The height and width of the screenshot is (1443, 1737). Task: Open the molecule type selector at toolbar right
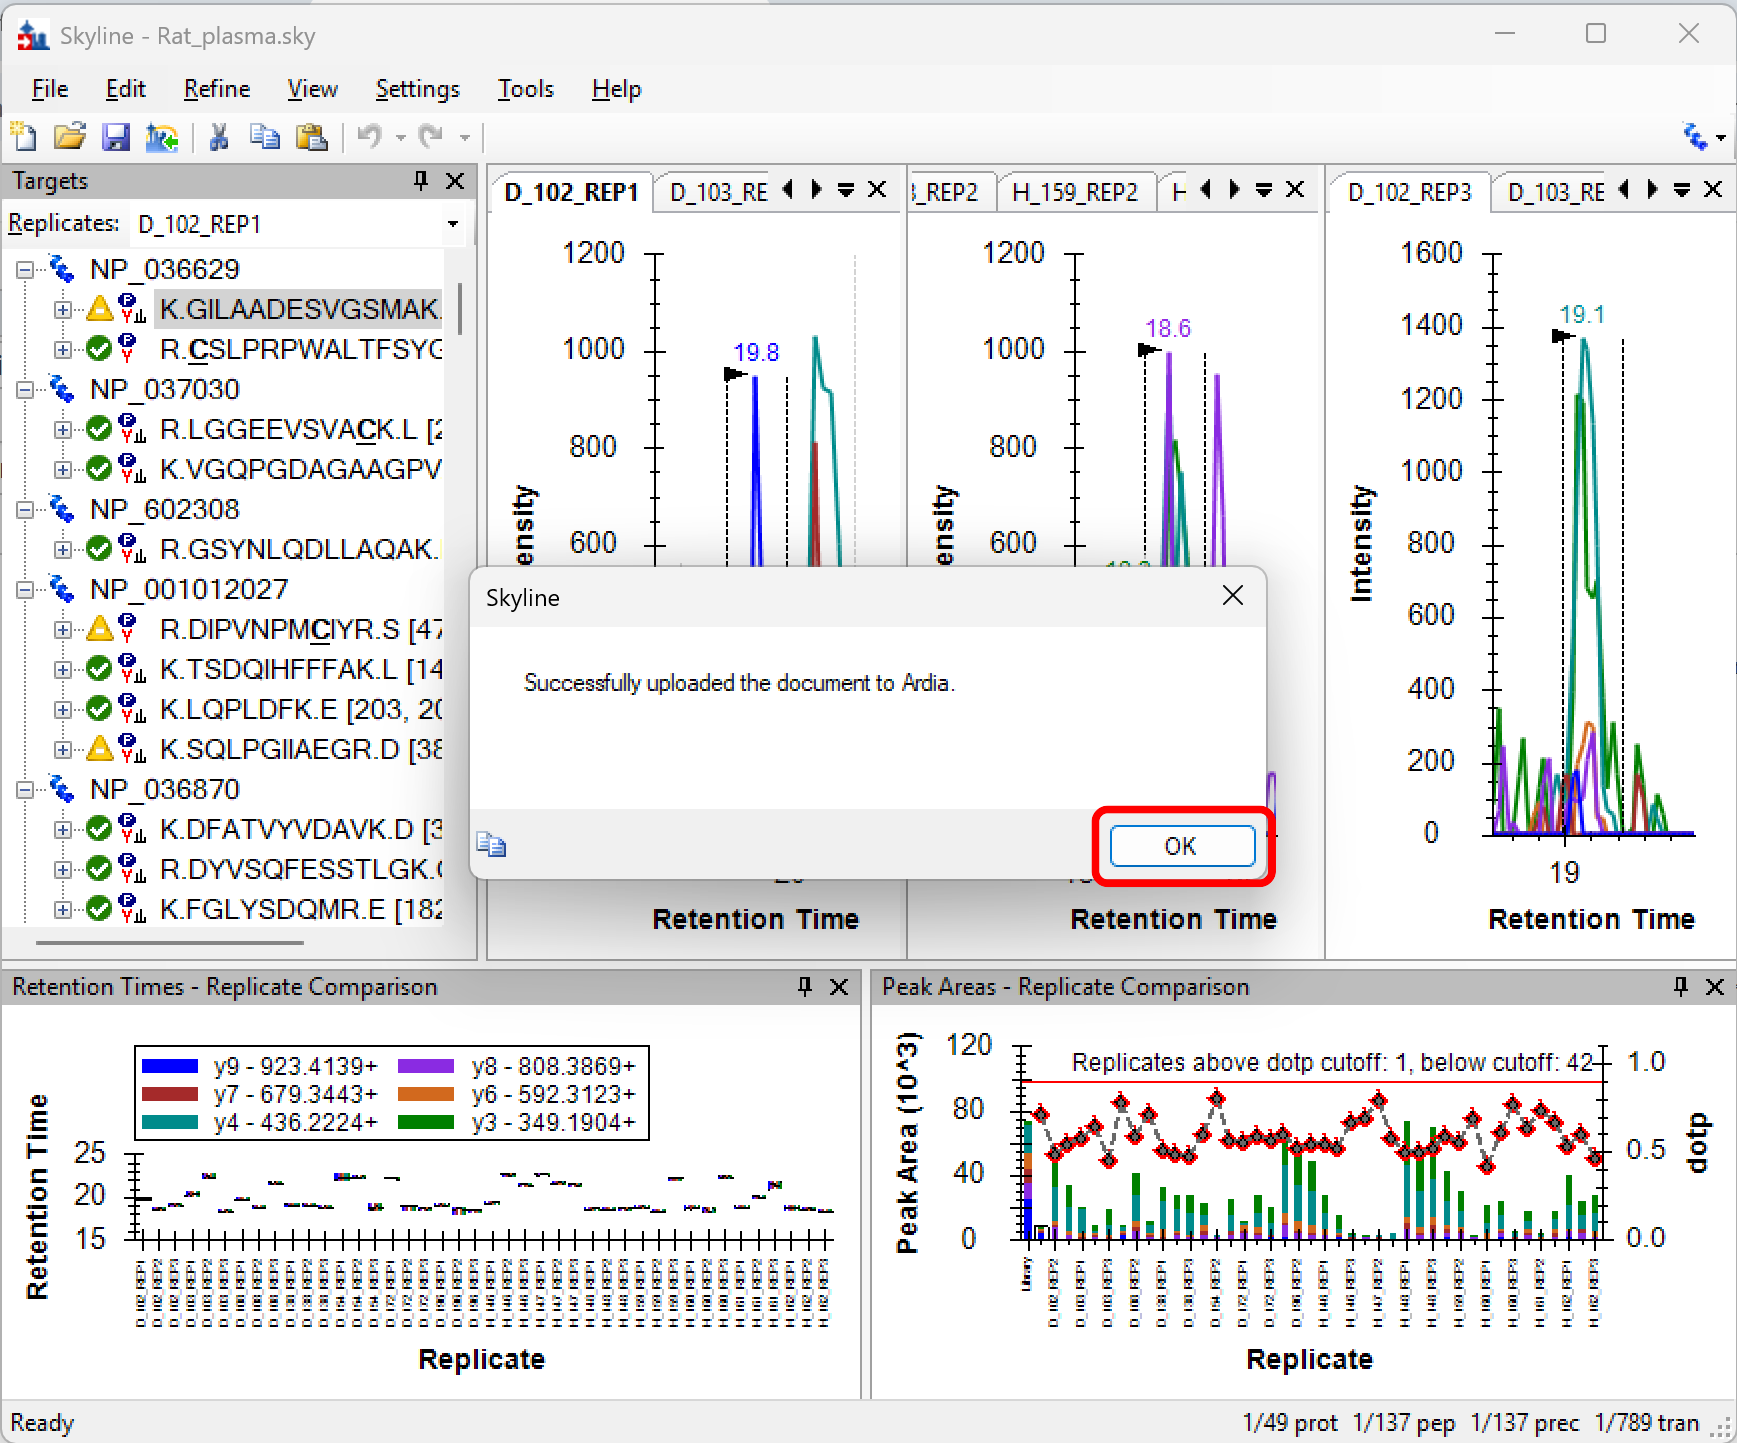coord(1704,137)
